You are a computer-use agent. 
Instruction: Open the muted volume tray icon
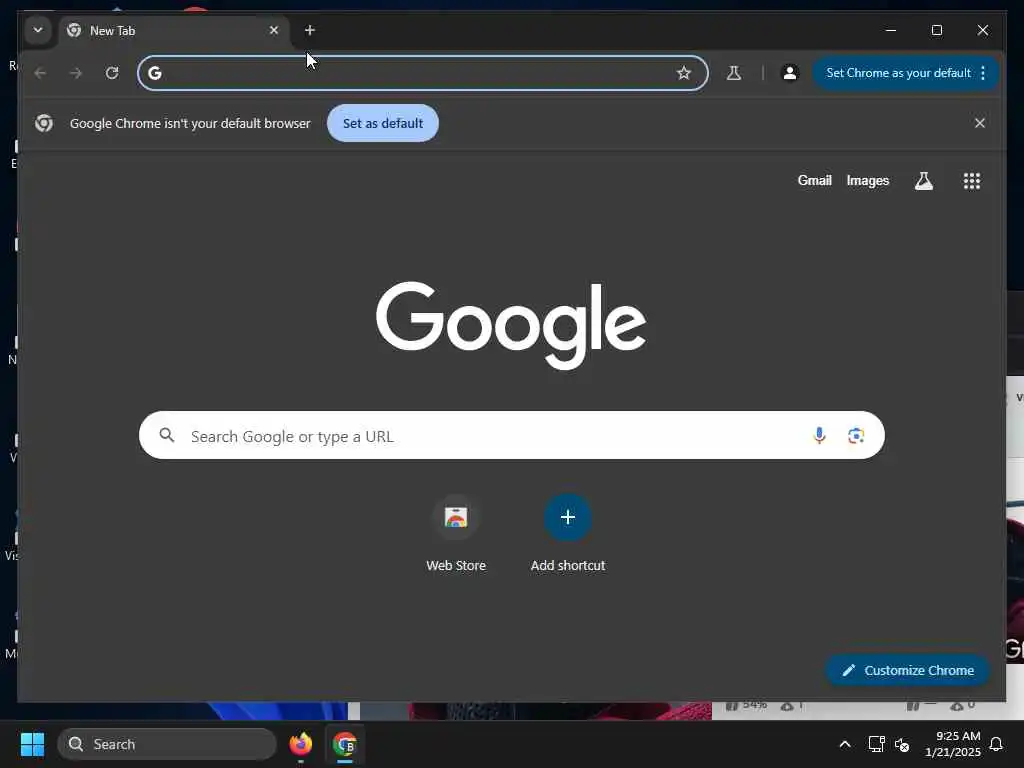(902, 744)
